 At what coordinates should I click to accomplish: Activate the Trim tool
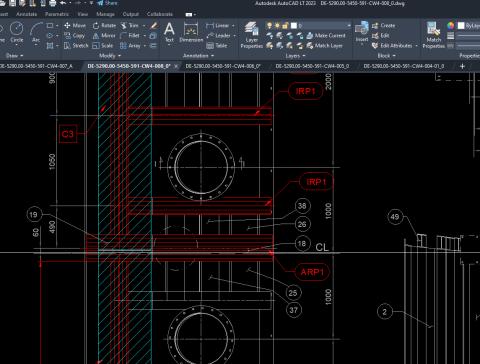tap(129, 25)
